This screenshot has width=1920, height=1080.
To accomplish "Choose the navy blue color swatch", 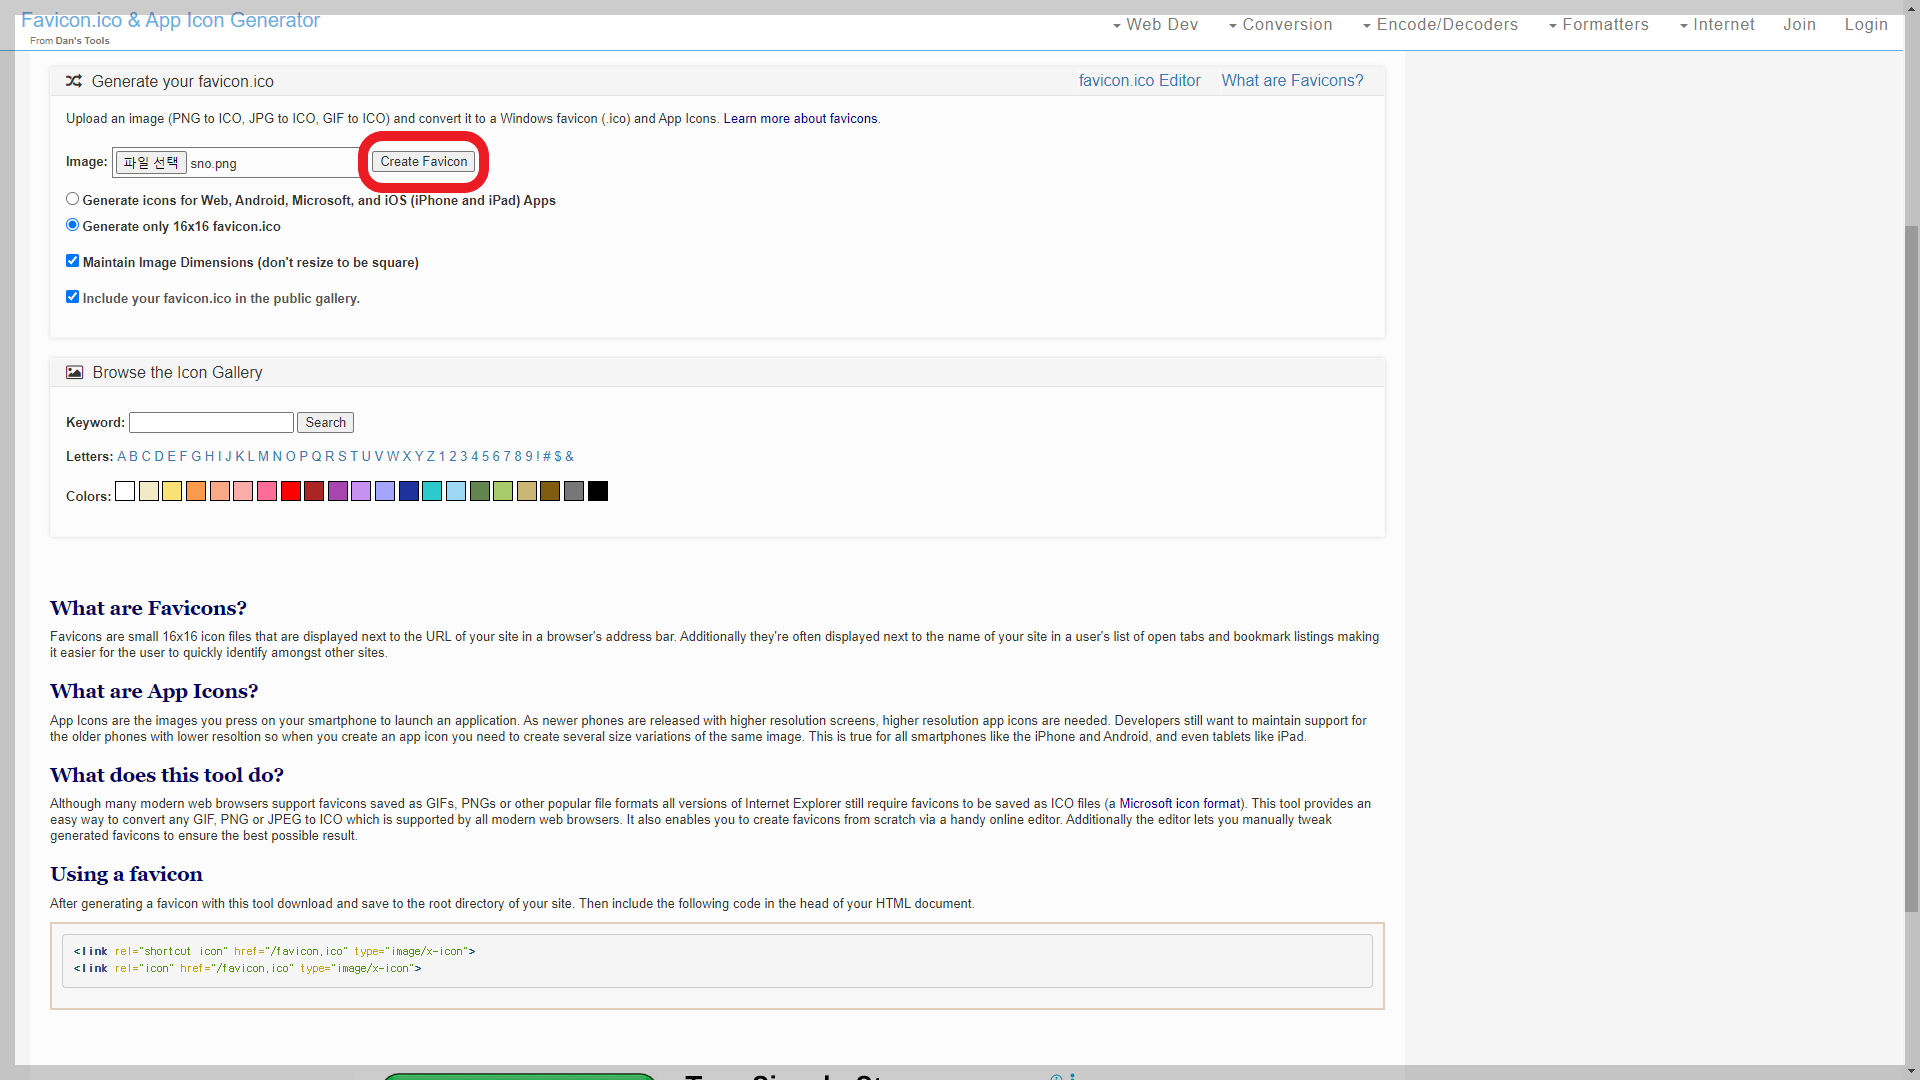I will (409, 491).
